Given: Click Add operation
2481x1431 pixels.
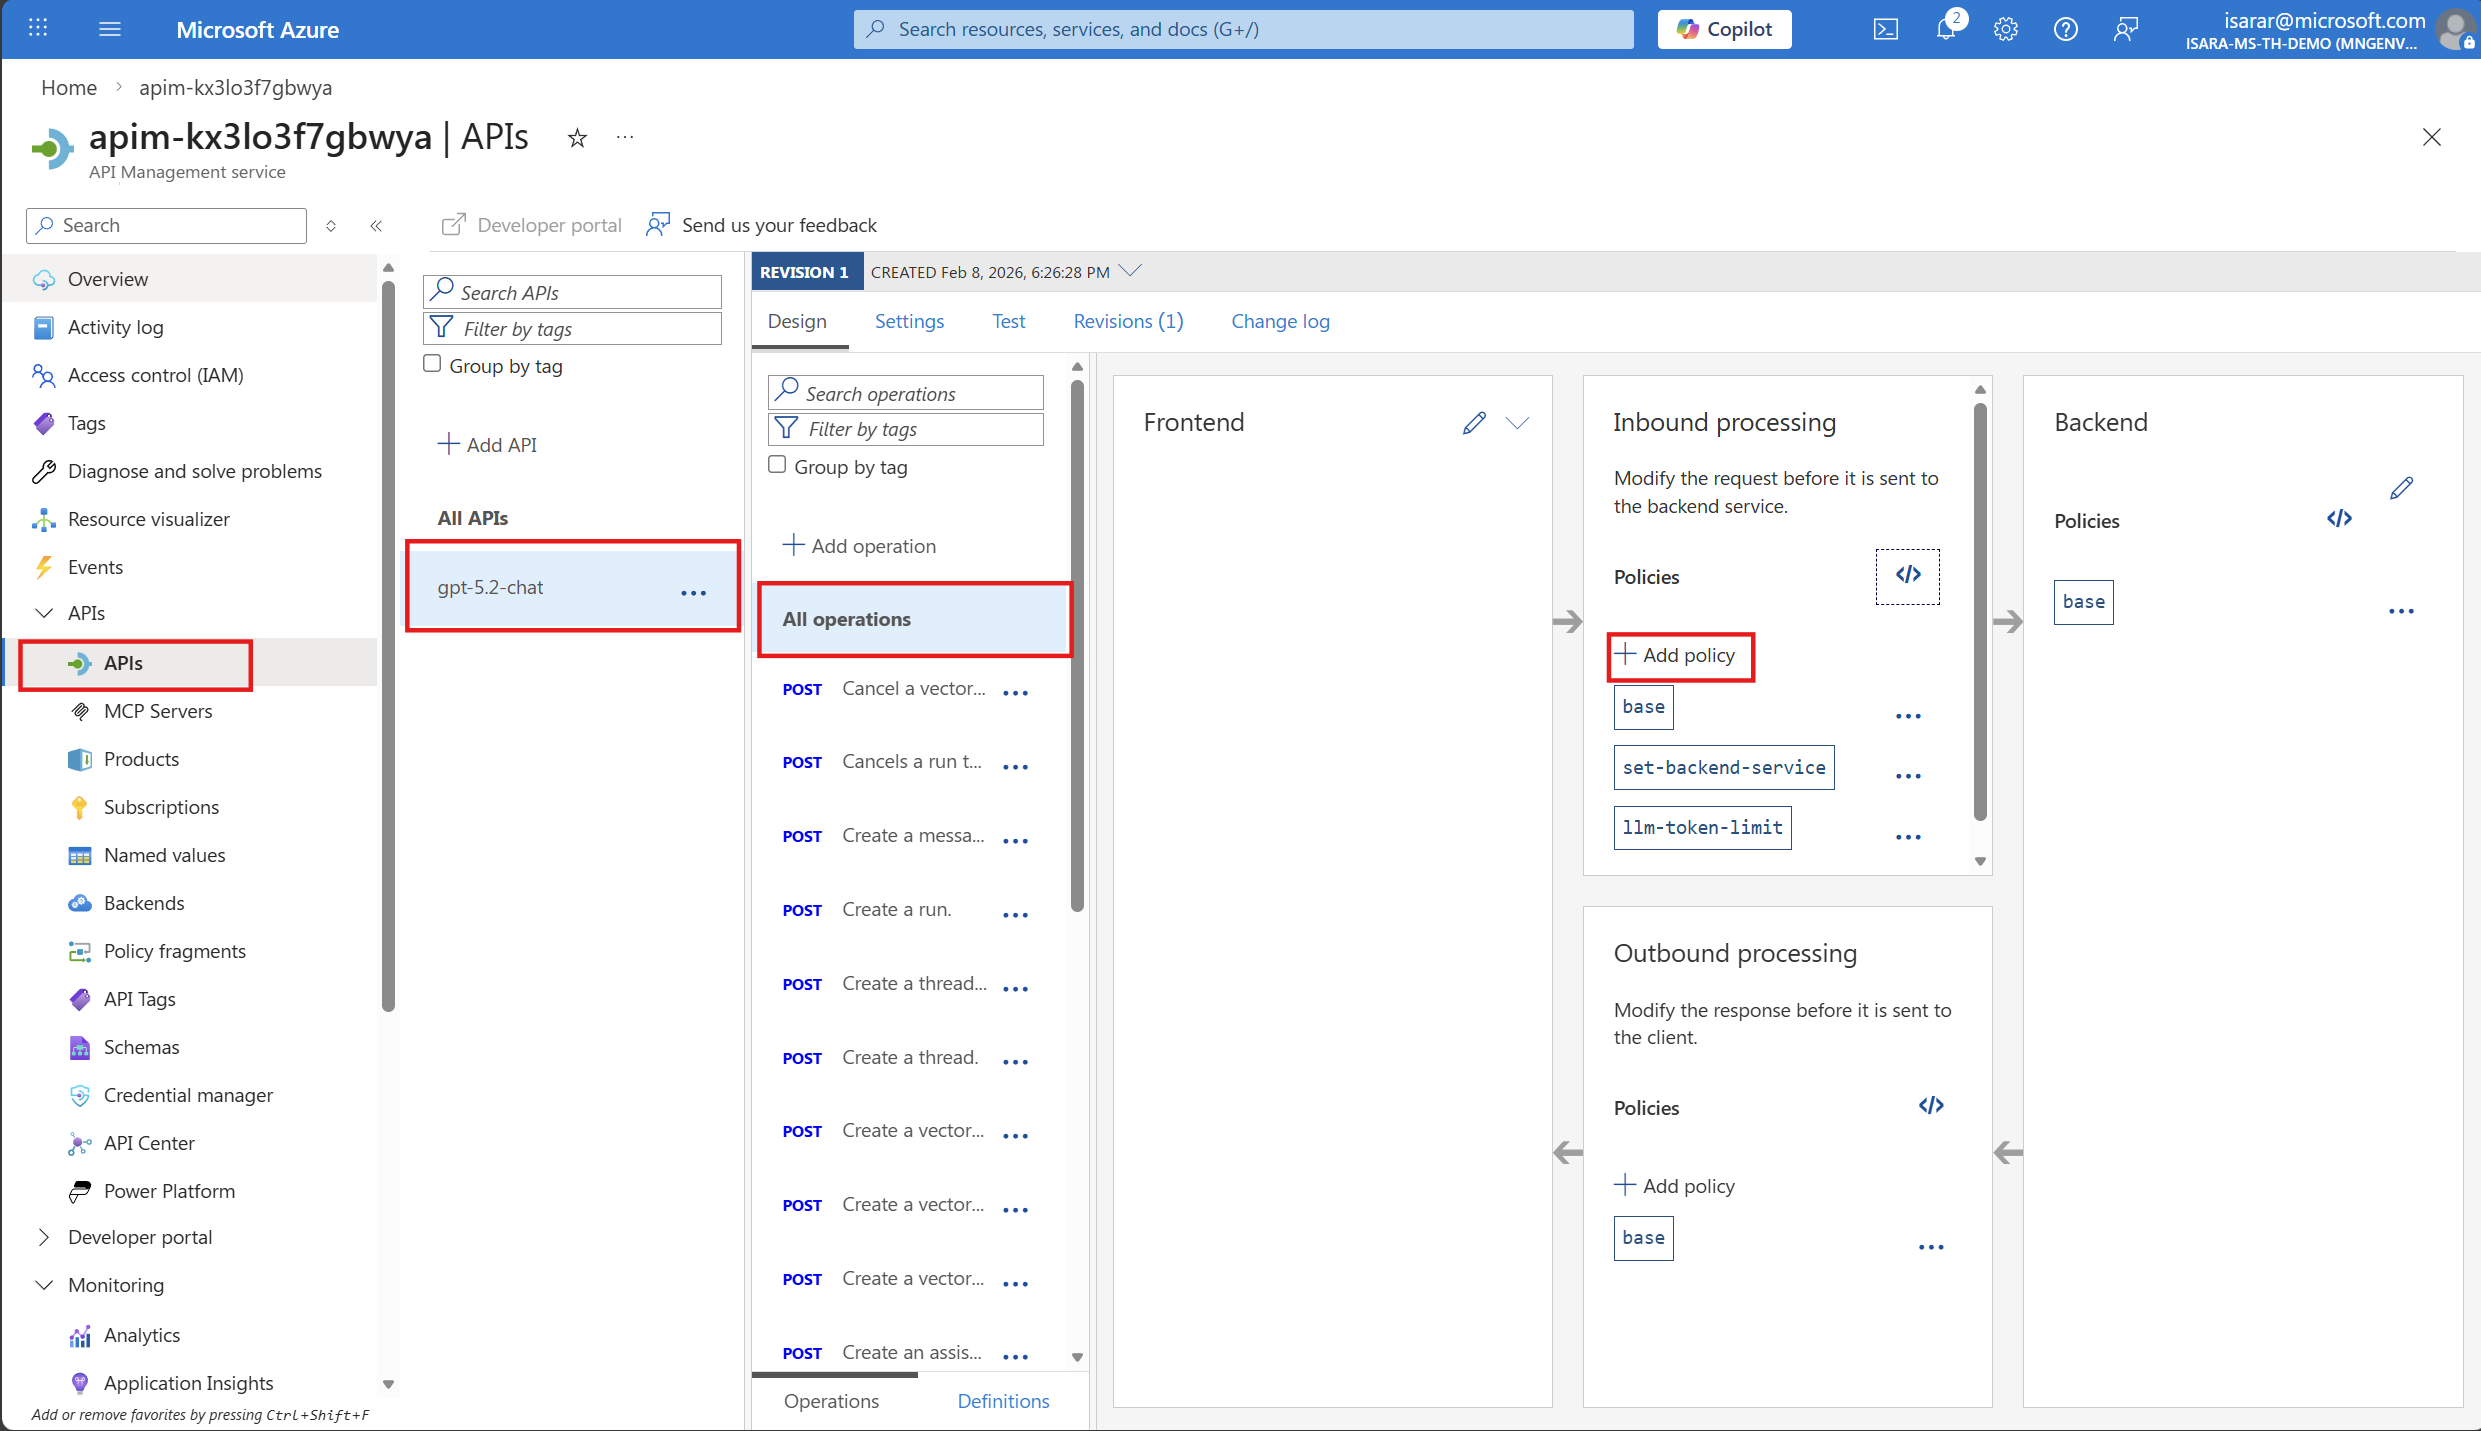Looking at the screenshot, I should point(859,546).
